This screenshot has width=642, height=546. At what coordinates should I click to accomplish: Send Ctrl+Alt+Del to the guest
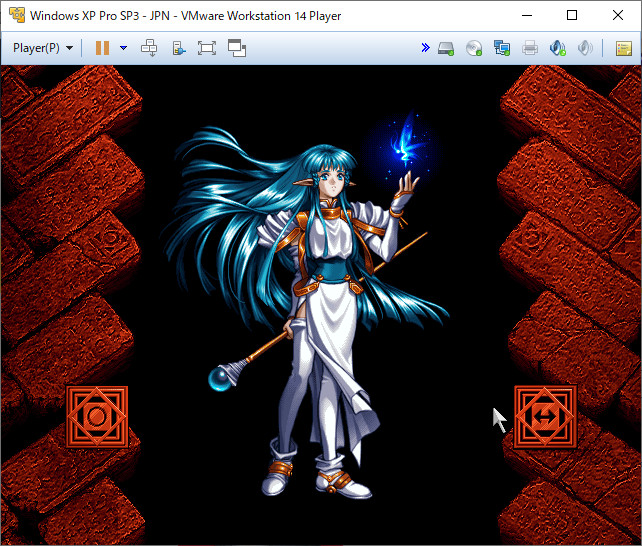point(149,48)
